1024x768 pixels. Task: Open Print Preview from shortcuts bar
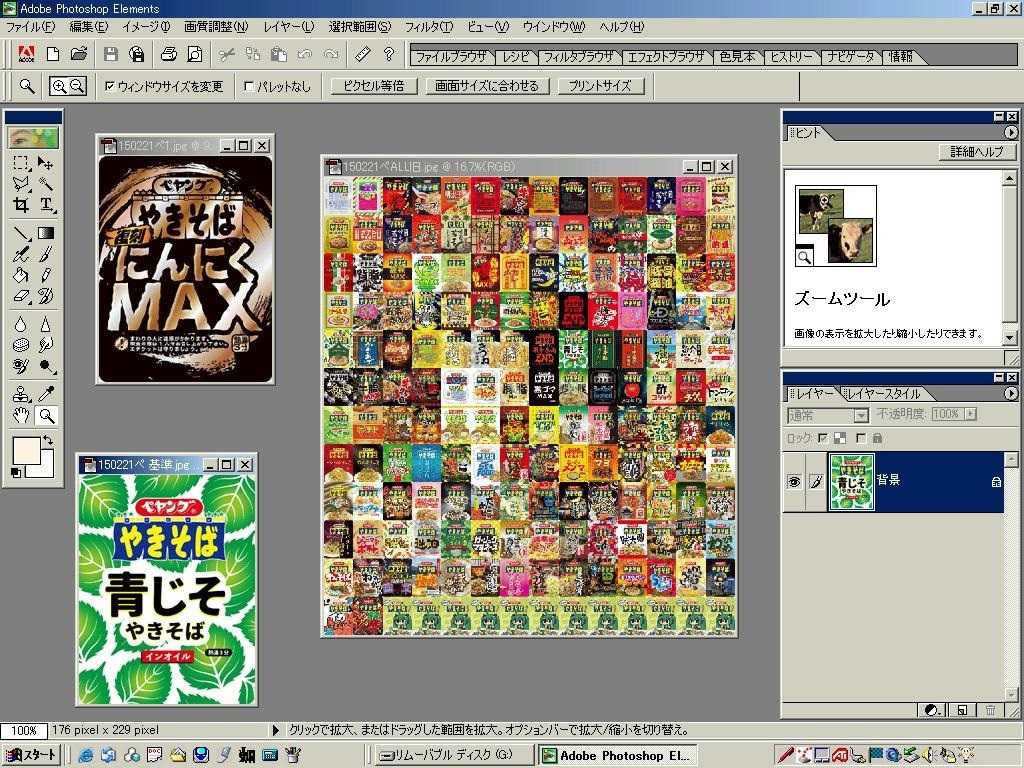[x=194, y=54]
